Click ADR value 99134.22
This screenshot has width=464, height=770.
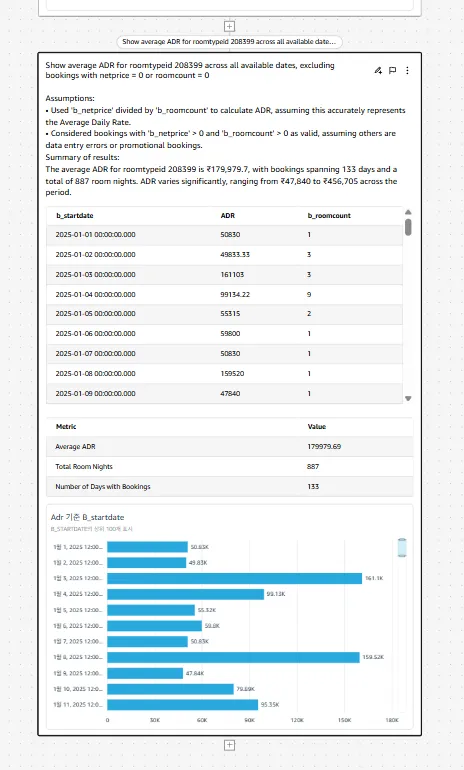(235, 295)
